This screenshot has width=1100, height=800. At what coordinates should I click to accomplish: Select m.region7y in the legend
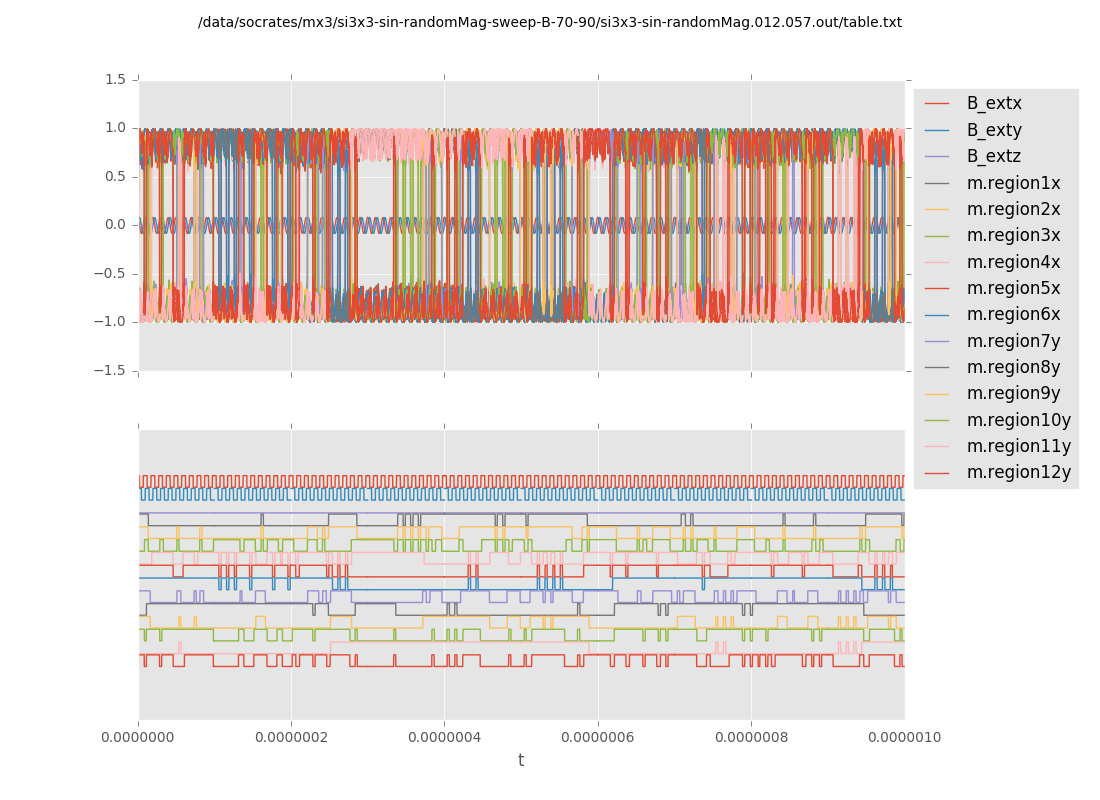(x=1013, y=341)
